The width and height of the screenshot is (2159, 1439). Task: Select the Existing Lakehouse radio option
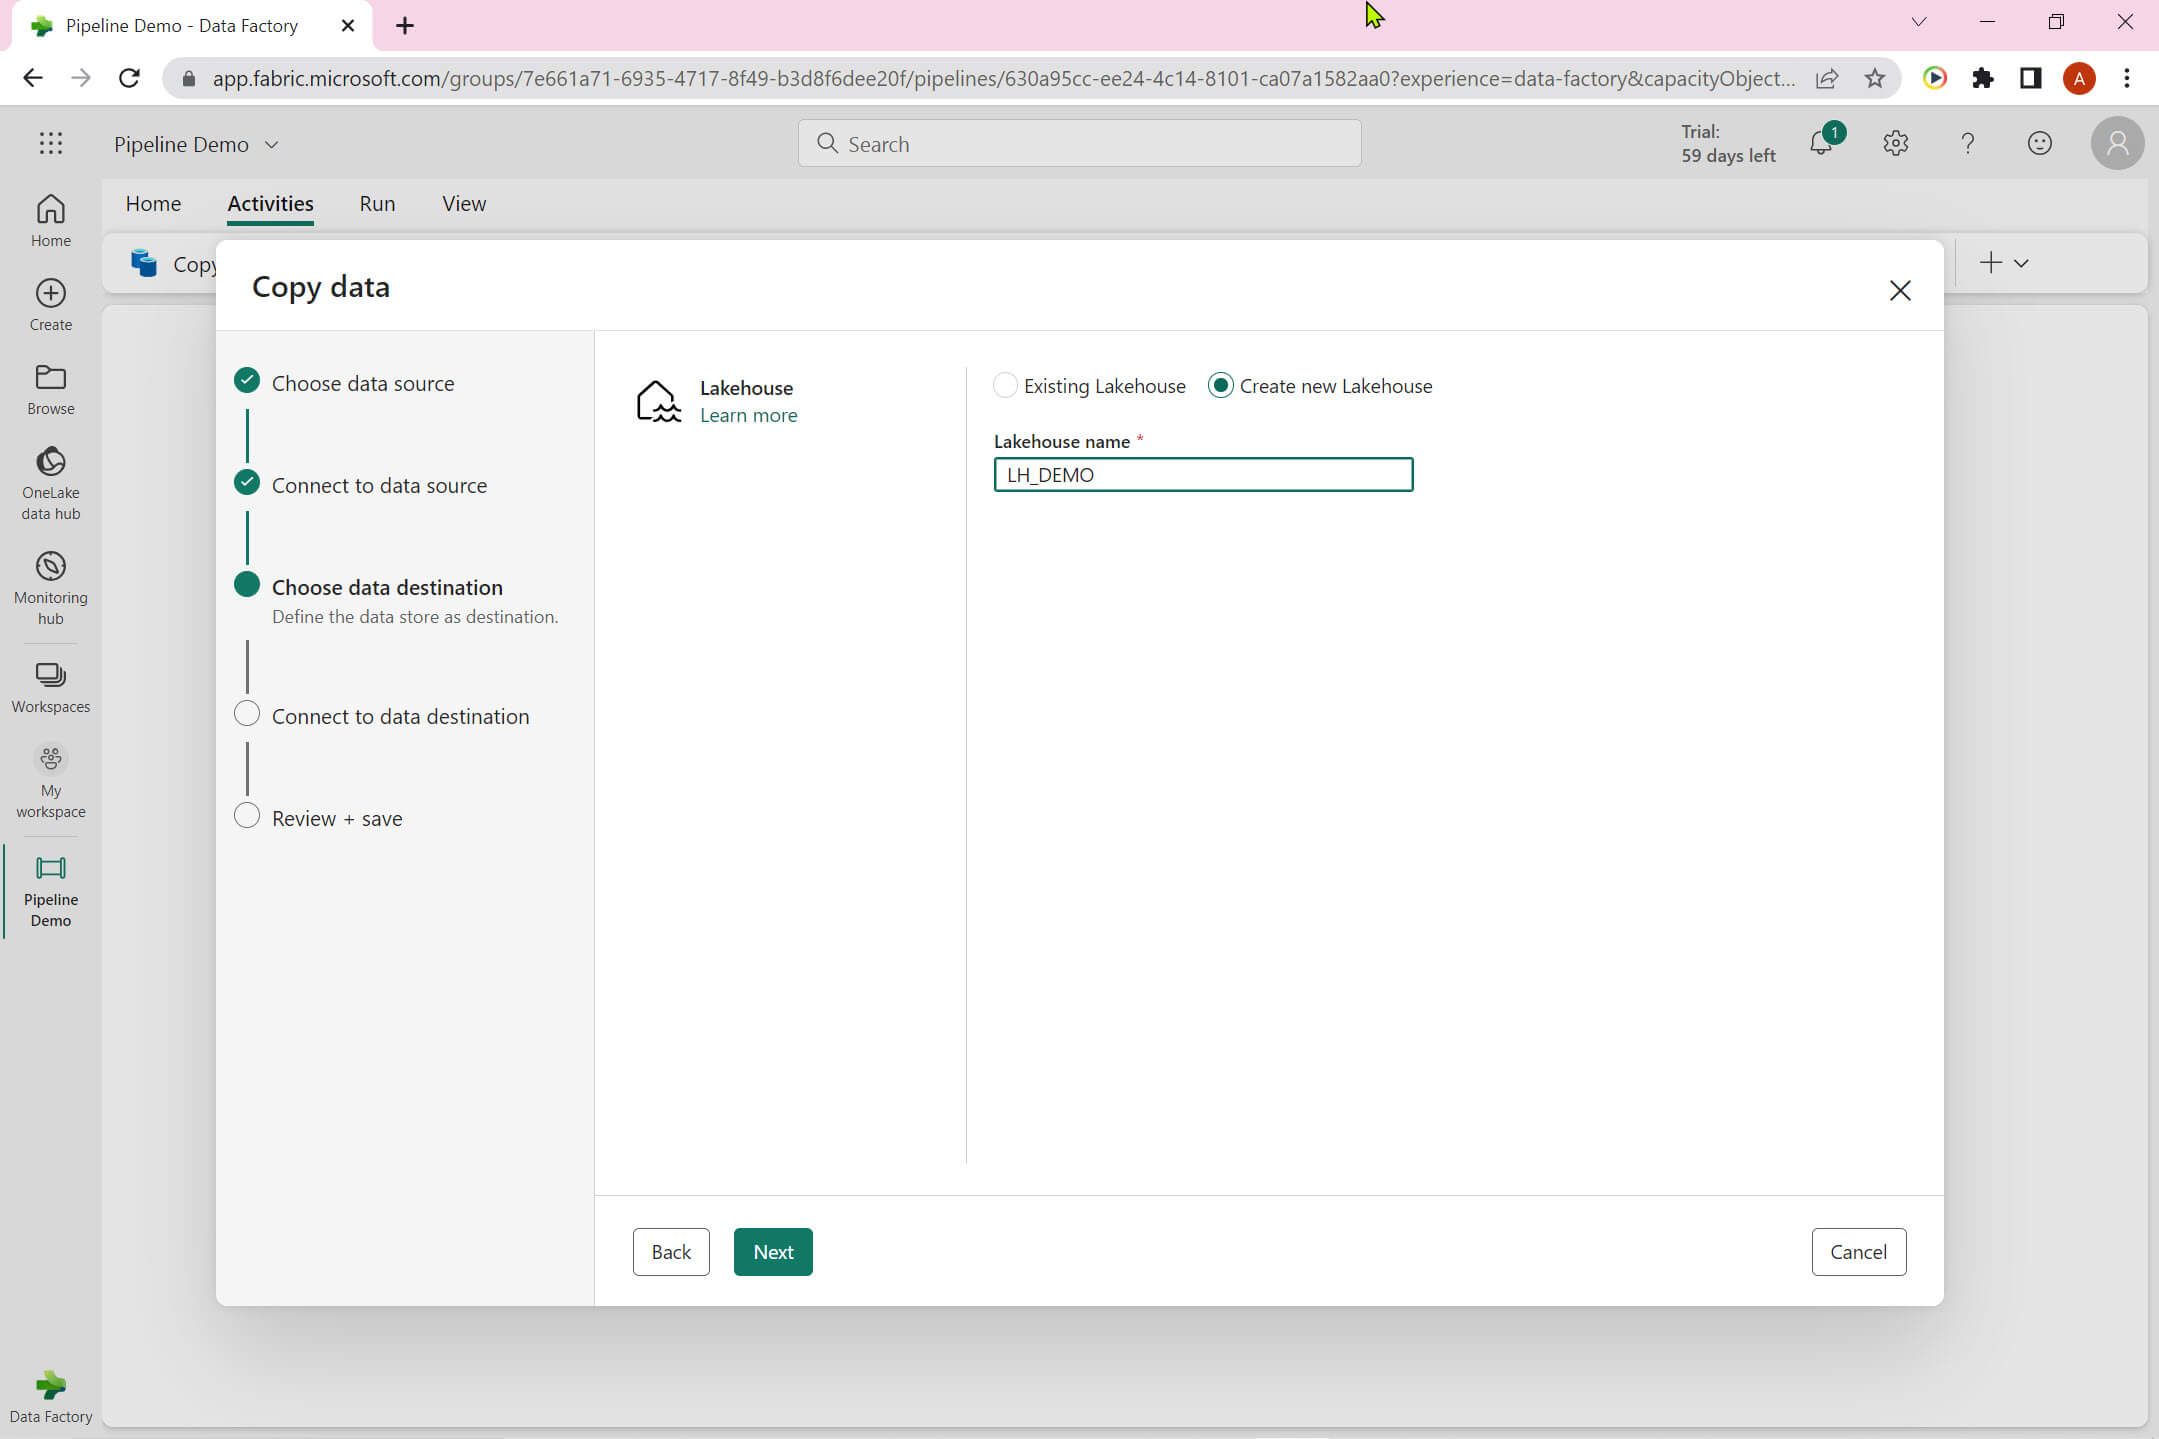pos(1005,386)
